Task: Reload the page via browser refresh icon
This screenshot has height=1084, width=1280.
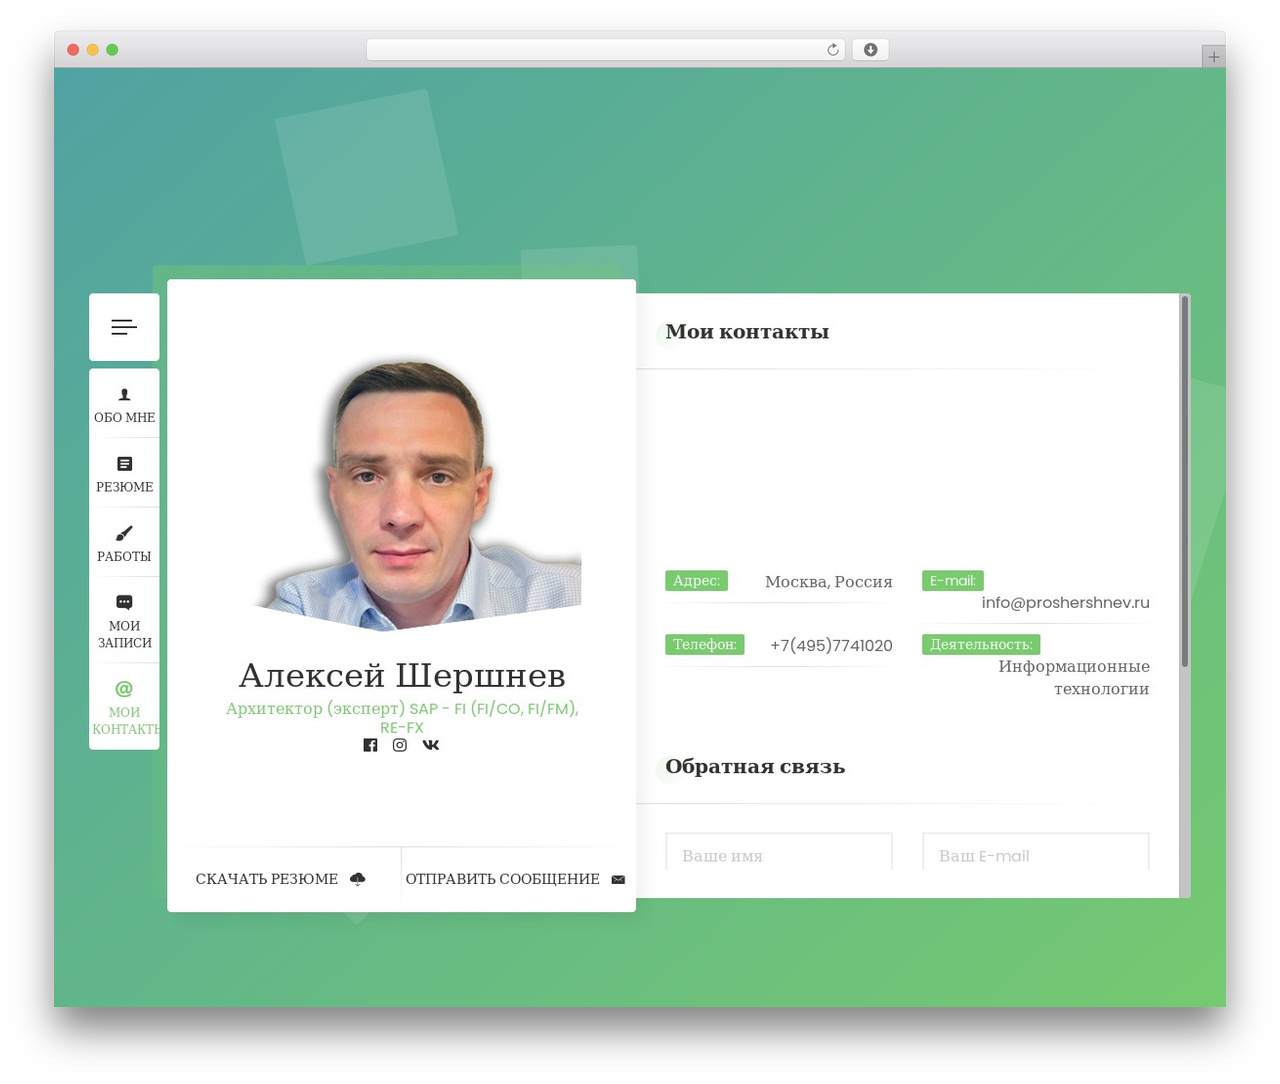Action: 832,50
